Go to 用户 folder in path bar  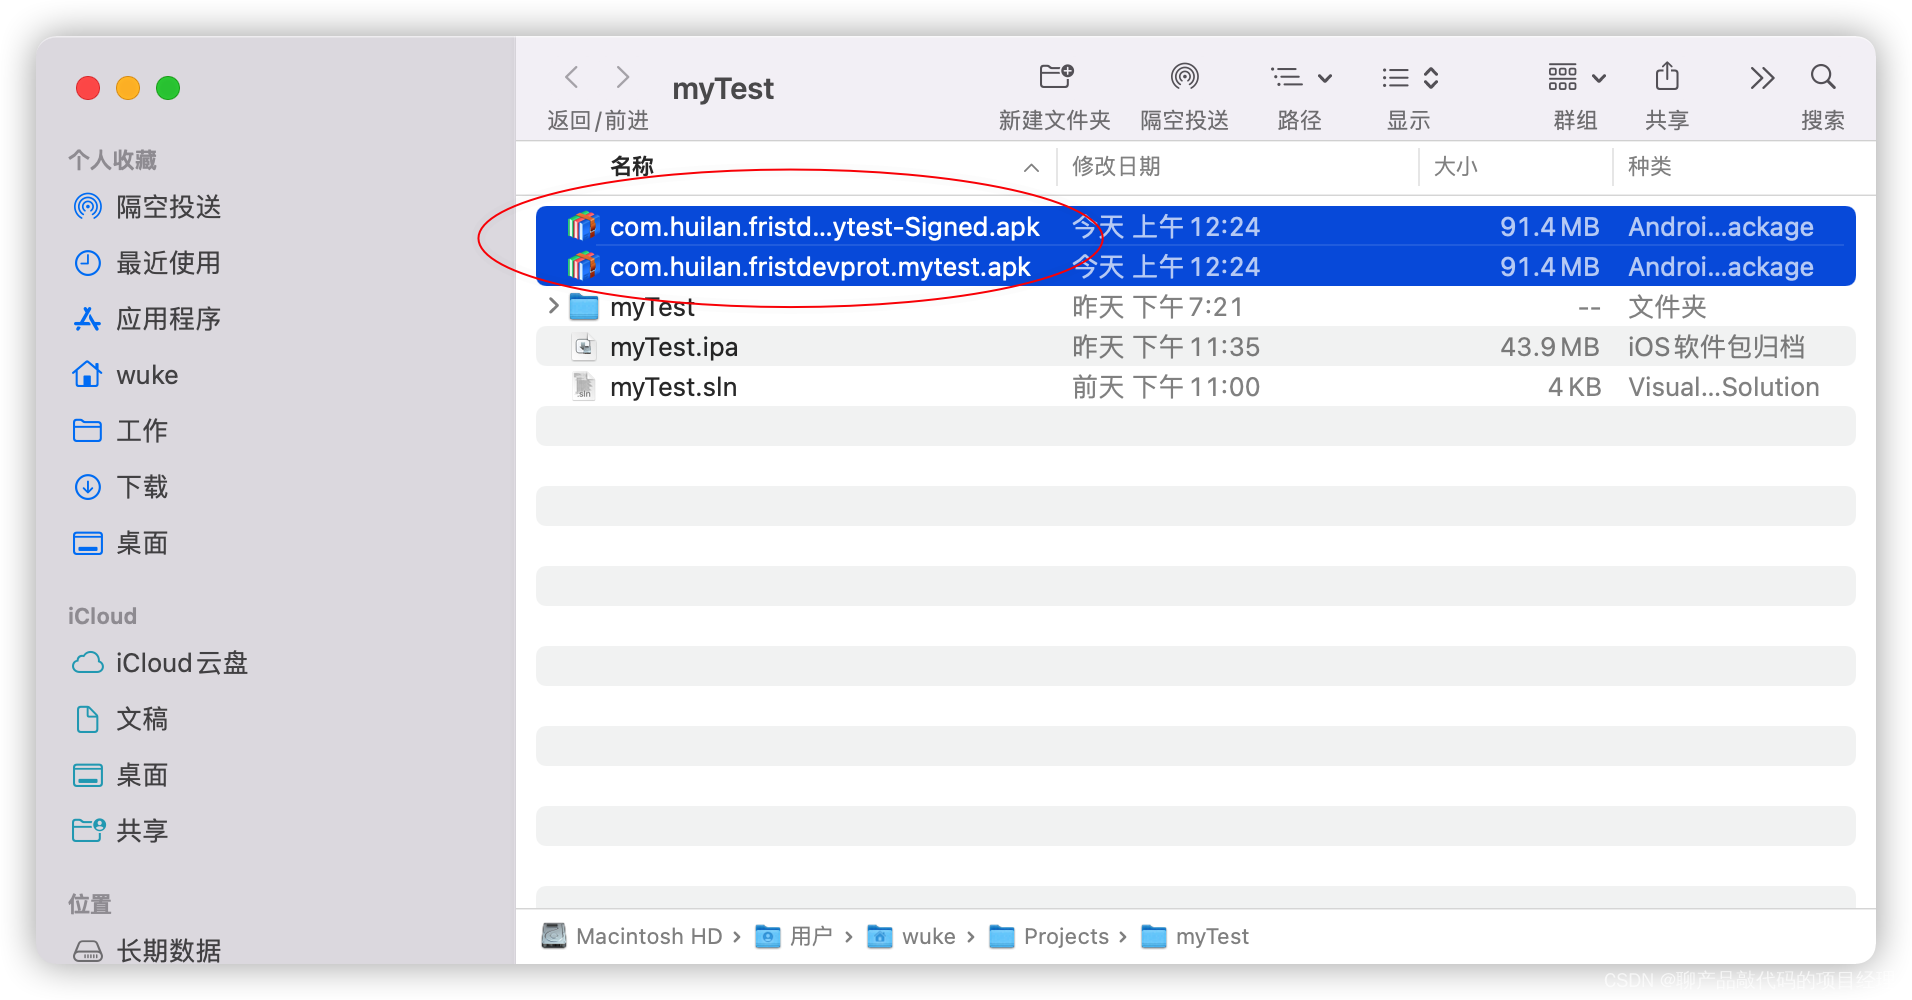[x=794, y=936]
